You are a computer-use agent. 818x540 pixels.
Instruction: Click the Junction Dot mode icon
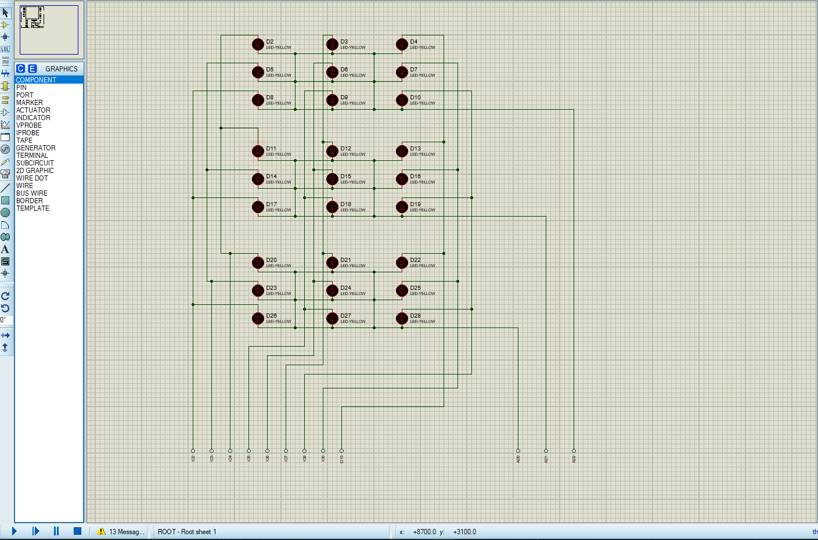pos(5,37)
